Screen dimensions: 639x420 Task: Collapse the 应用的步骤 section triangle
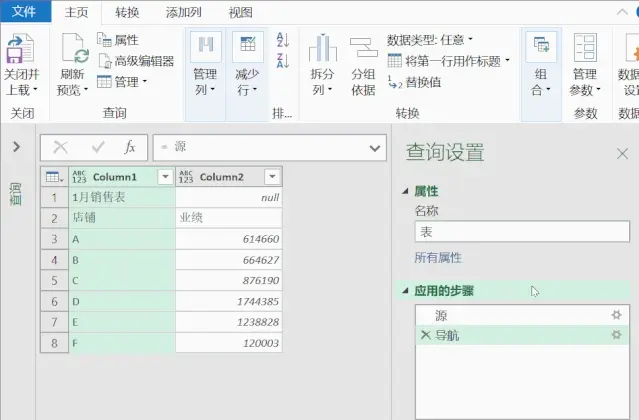coord(405,291)
